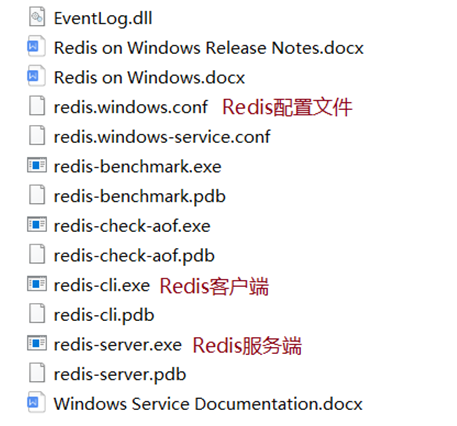Click the redis.windows.conf blank file icon
This screenshot has height=426, width=457.
point(37,106)
